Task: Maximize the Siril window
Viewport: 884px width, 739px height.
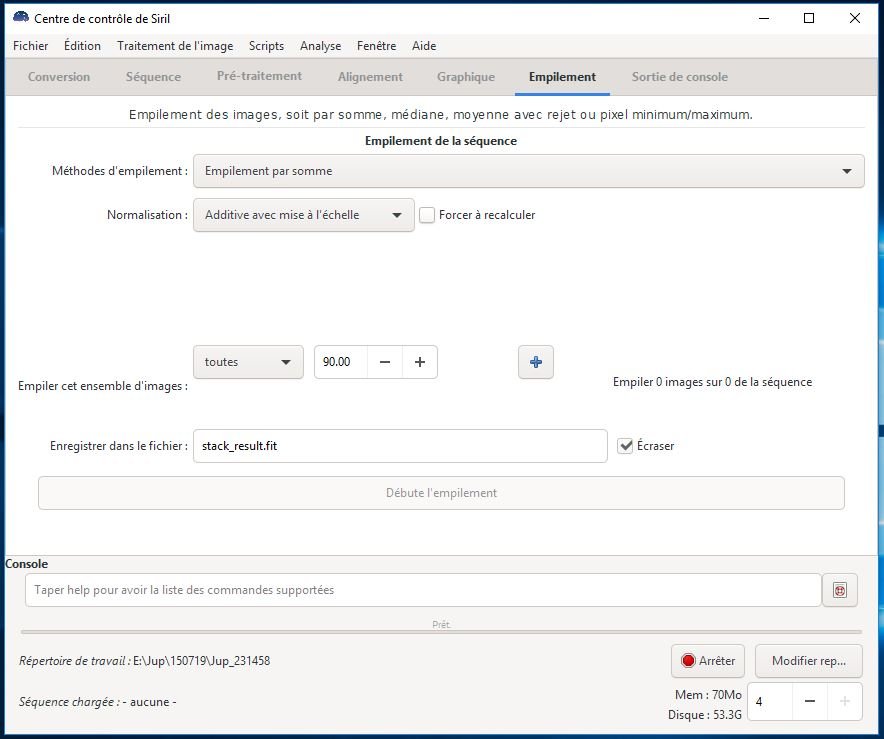Action: point(809,18)
